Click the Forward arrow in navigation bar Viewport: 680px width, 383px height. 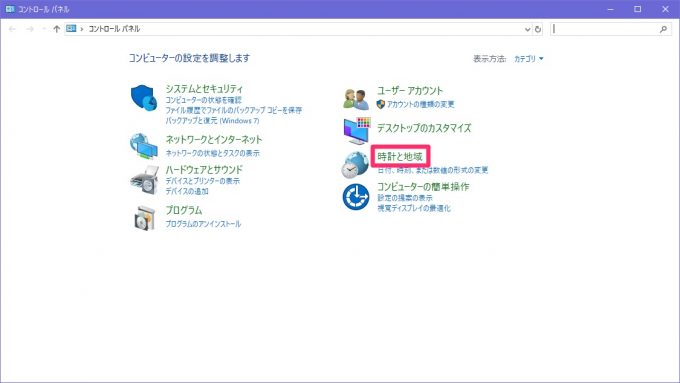(30, 29)
